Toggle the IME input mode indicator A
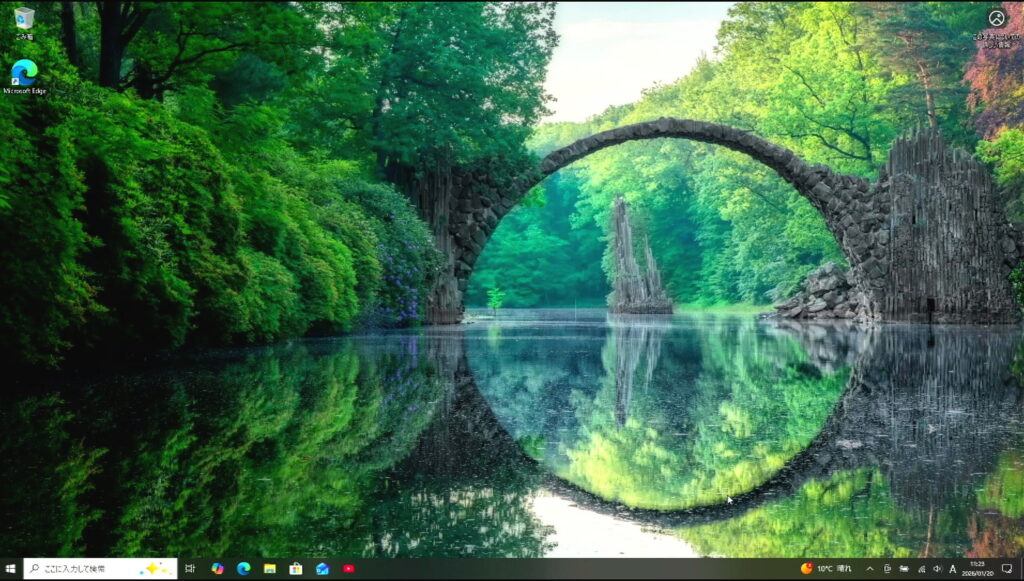The height and width of the screenshot is (581, 1024). pos(953,569)
